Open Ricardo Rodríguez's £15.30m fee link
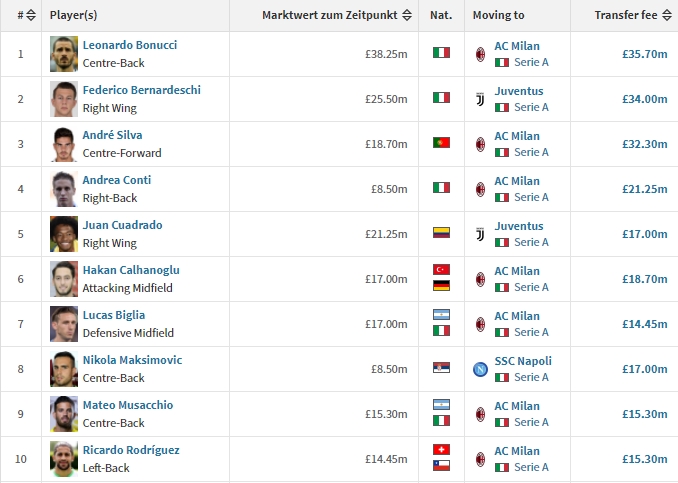678x483 pixels. [645, 459]
